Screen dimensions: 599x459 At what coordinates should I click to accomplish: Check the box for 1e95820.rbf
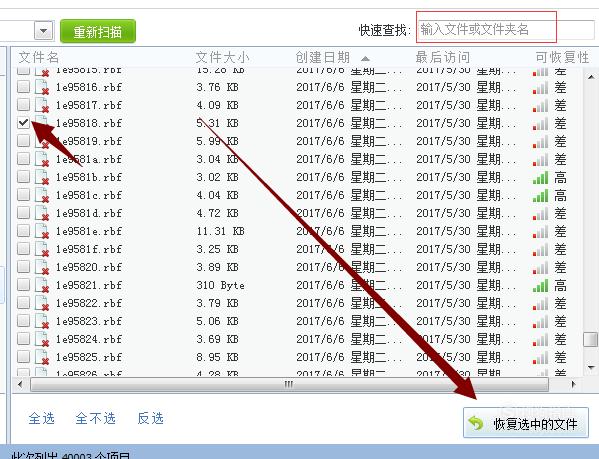coord(24,267)
